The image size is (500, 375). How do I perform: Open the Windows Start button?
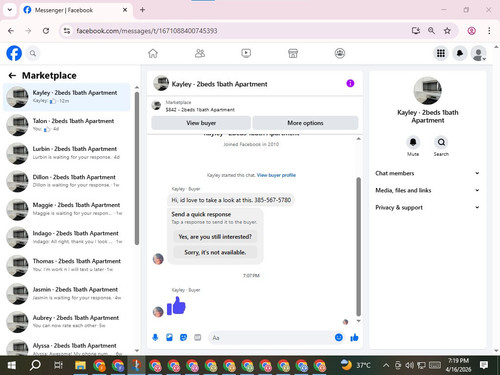(x=12, y=366)
